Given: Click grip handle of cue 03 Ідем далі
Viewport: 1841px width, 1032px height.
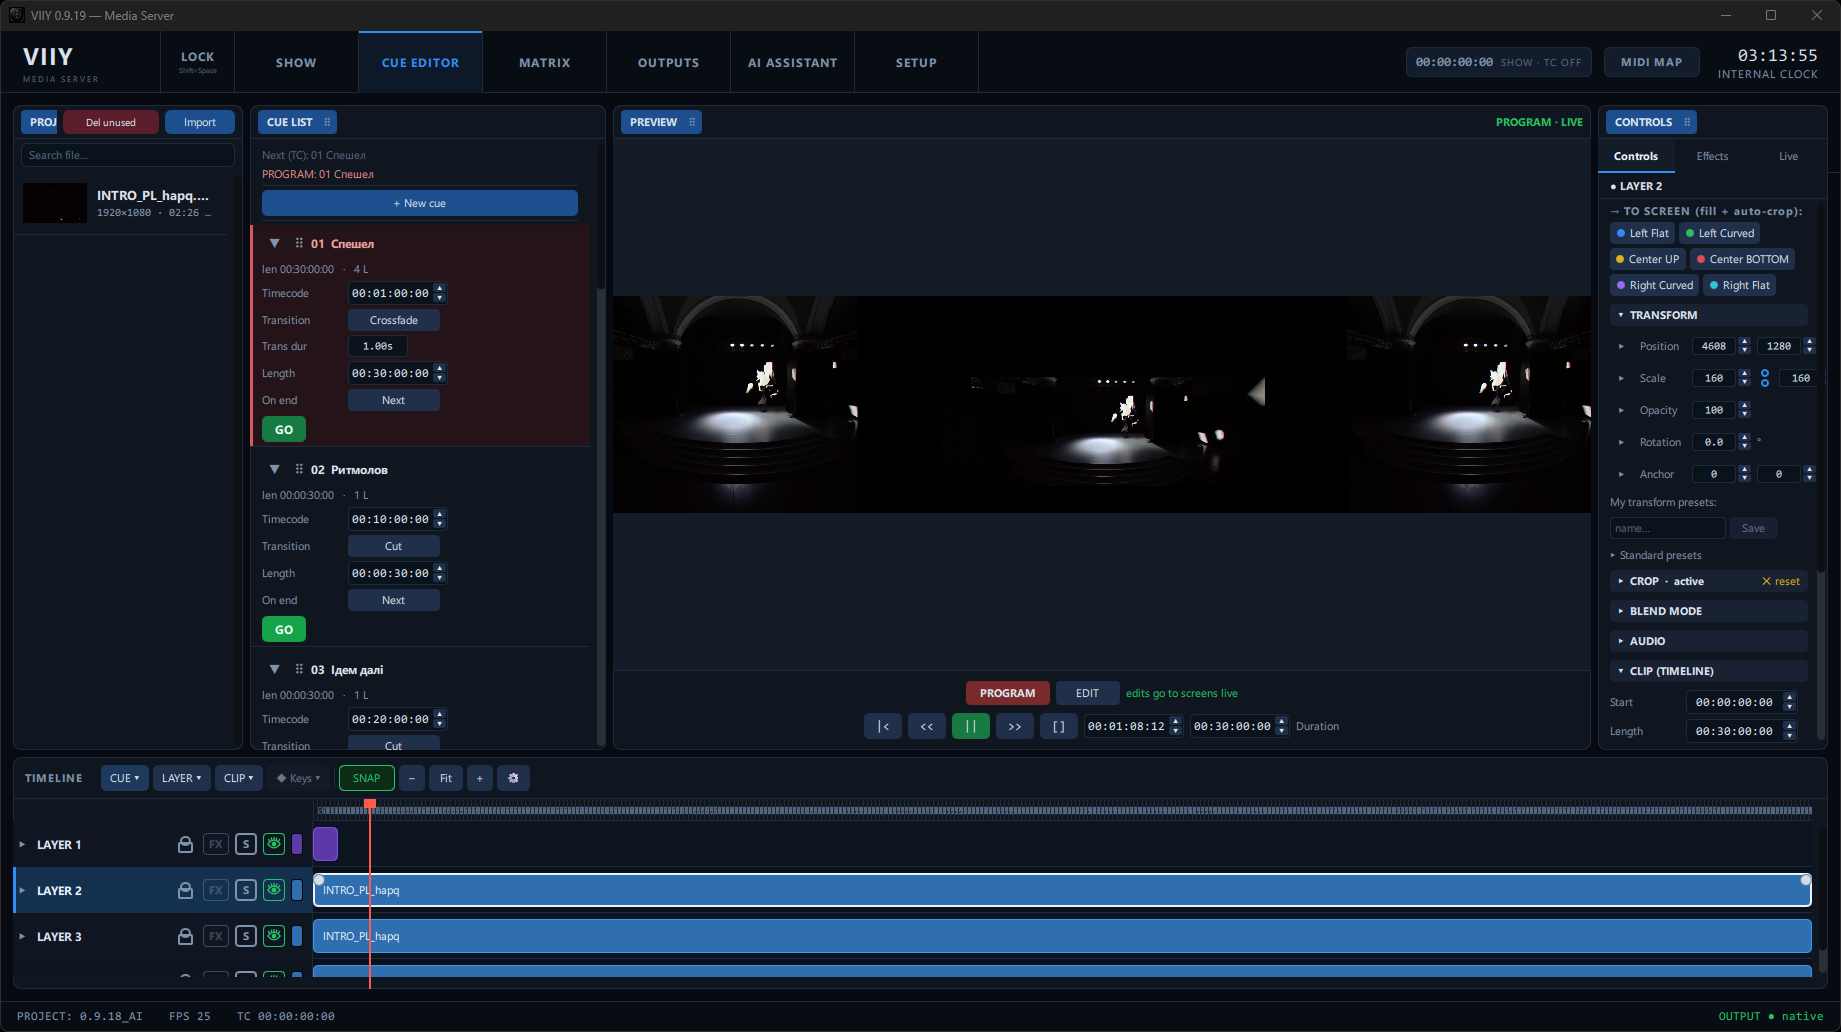Looking at the screenshot, I should point(299,669).
